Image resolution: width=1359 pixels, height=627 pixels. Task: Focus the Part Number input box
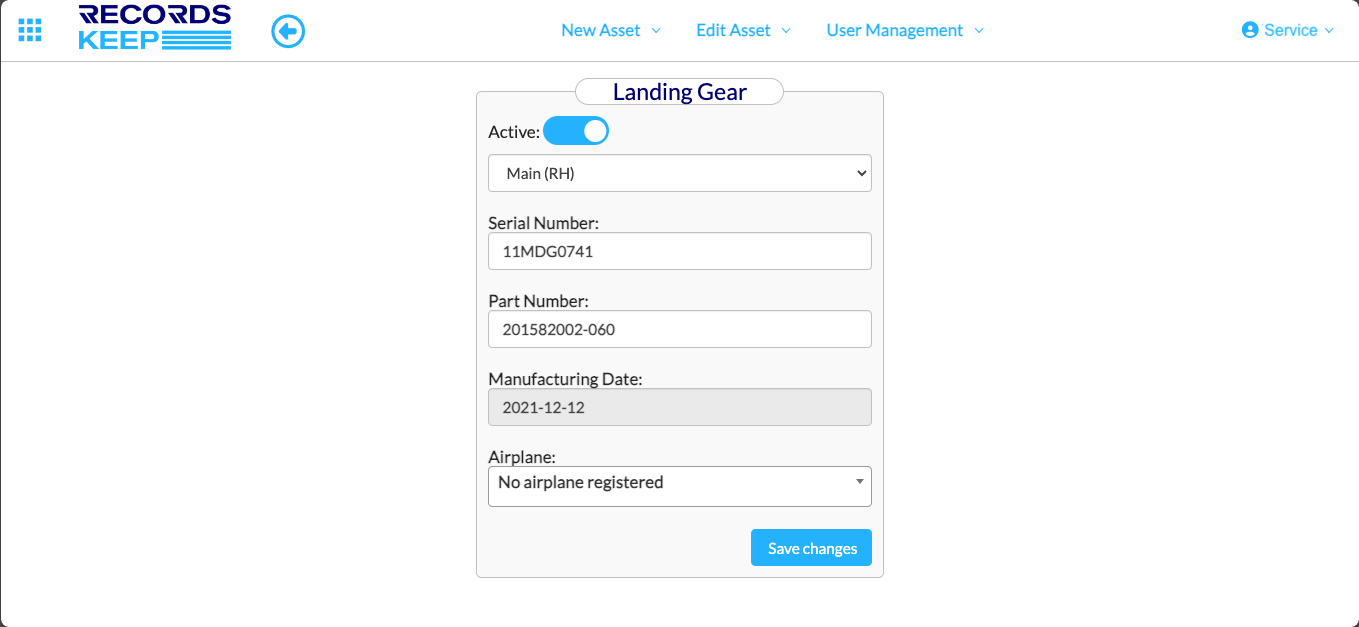point(679,329)
